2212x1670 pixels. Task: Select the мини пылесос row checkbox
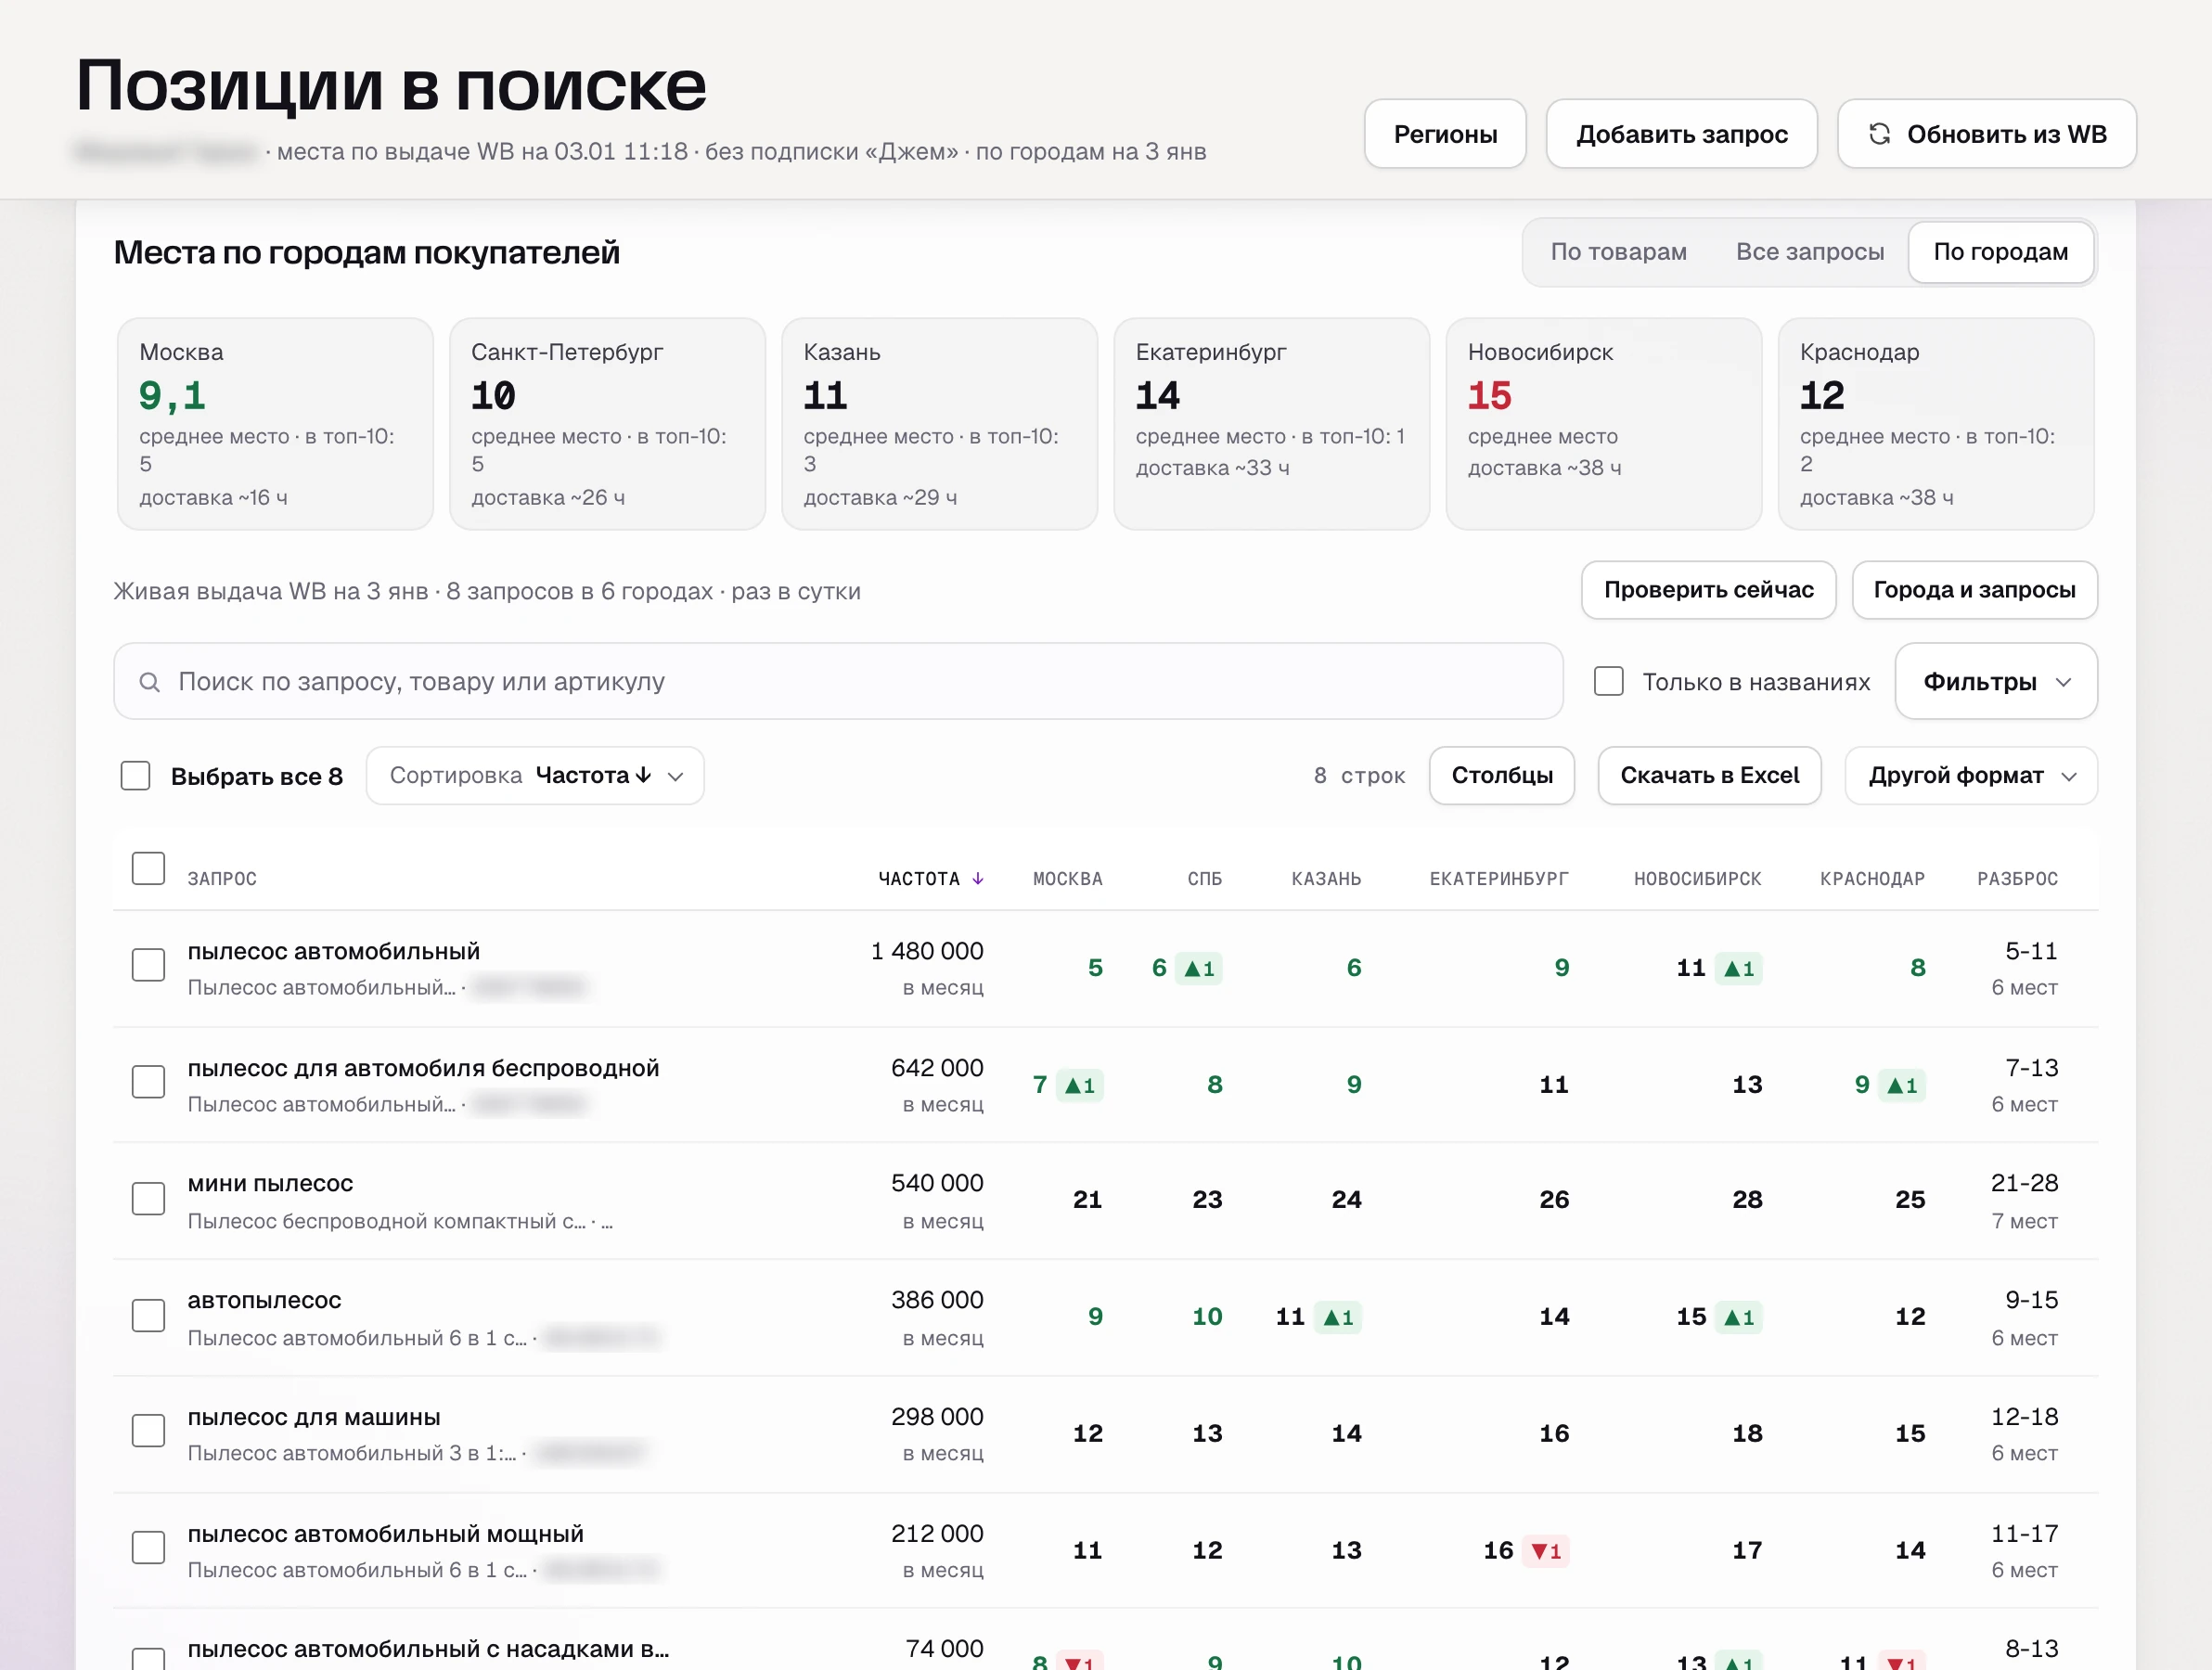coord(149,1198)
